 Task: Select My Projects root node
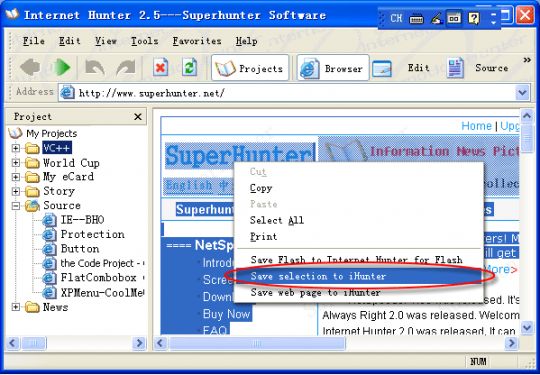(x=52, y=133)
